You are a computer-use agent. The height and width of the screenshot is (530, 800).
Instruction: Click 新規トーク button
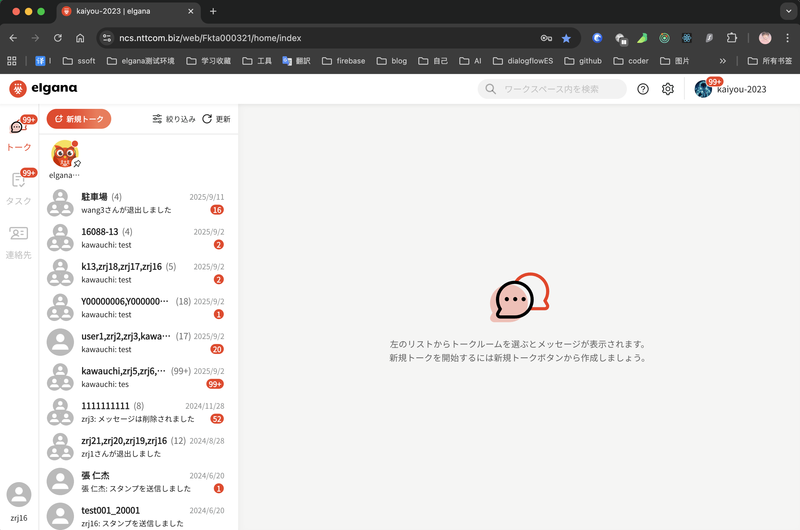pyautogui.click(x=79, y=119)
